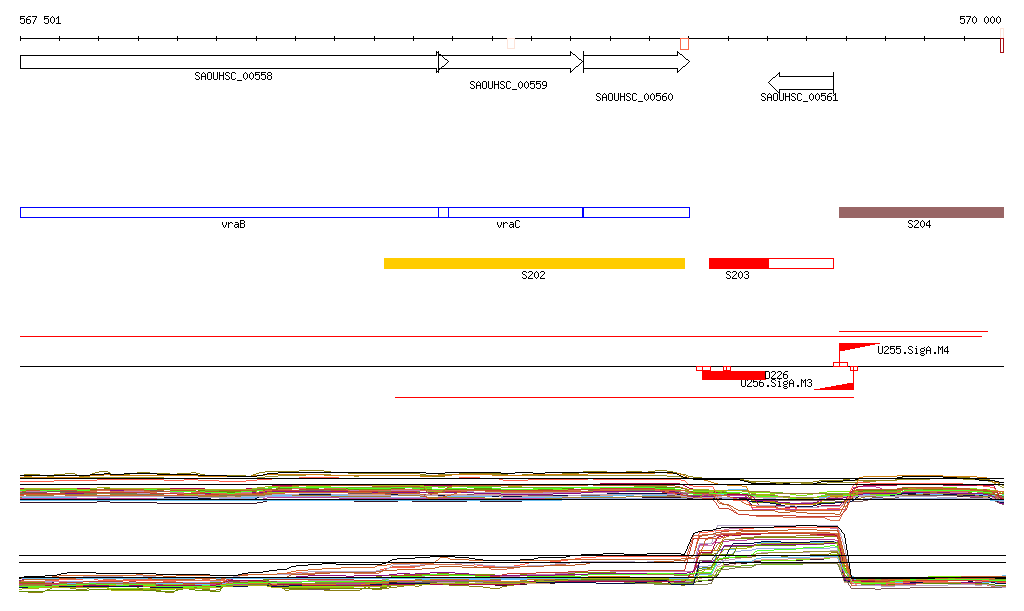1024x611 pixels.
Task: Click the yellow S202 segment bar
Action: tap(534, 263)
